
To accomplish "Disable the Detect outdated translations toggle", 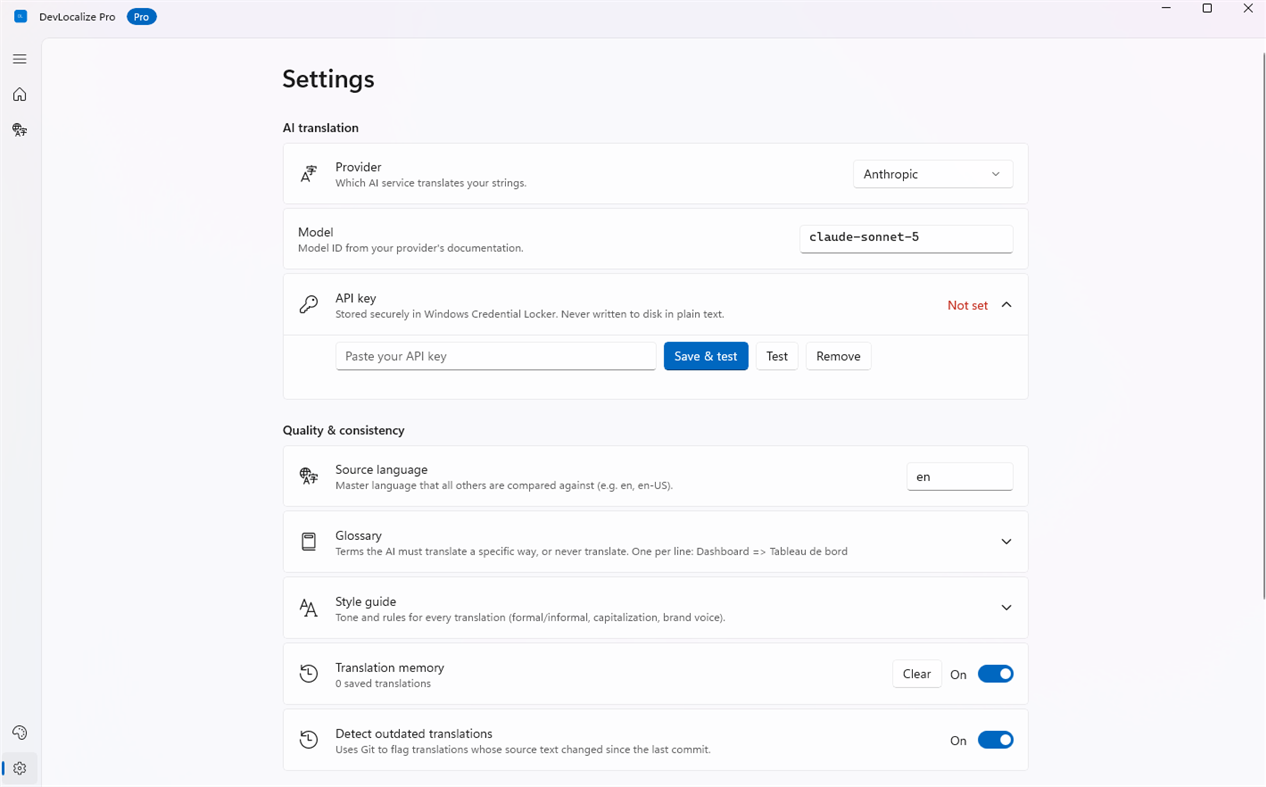I will [995, 740].
